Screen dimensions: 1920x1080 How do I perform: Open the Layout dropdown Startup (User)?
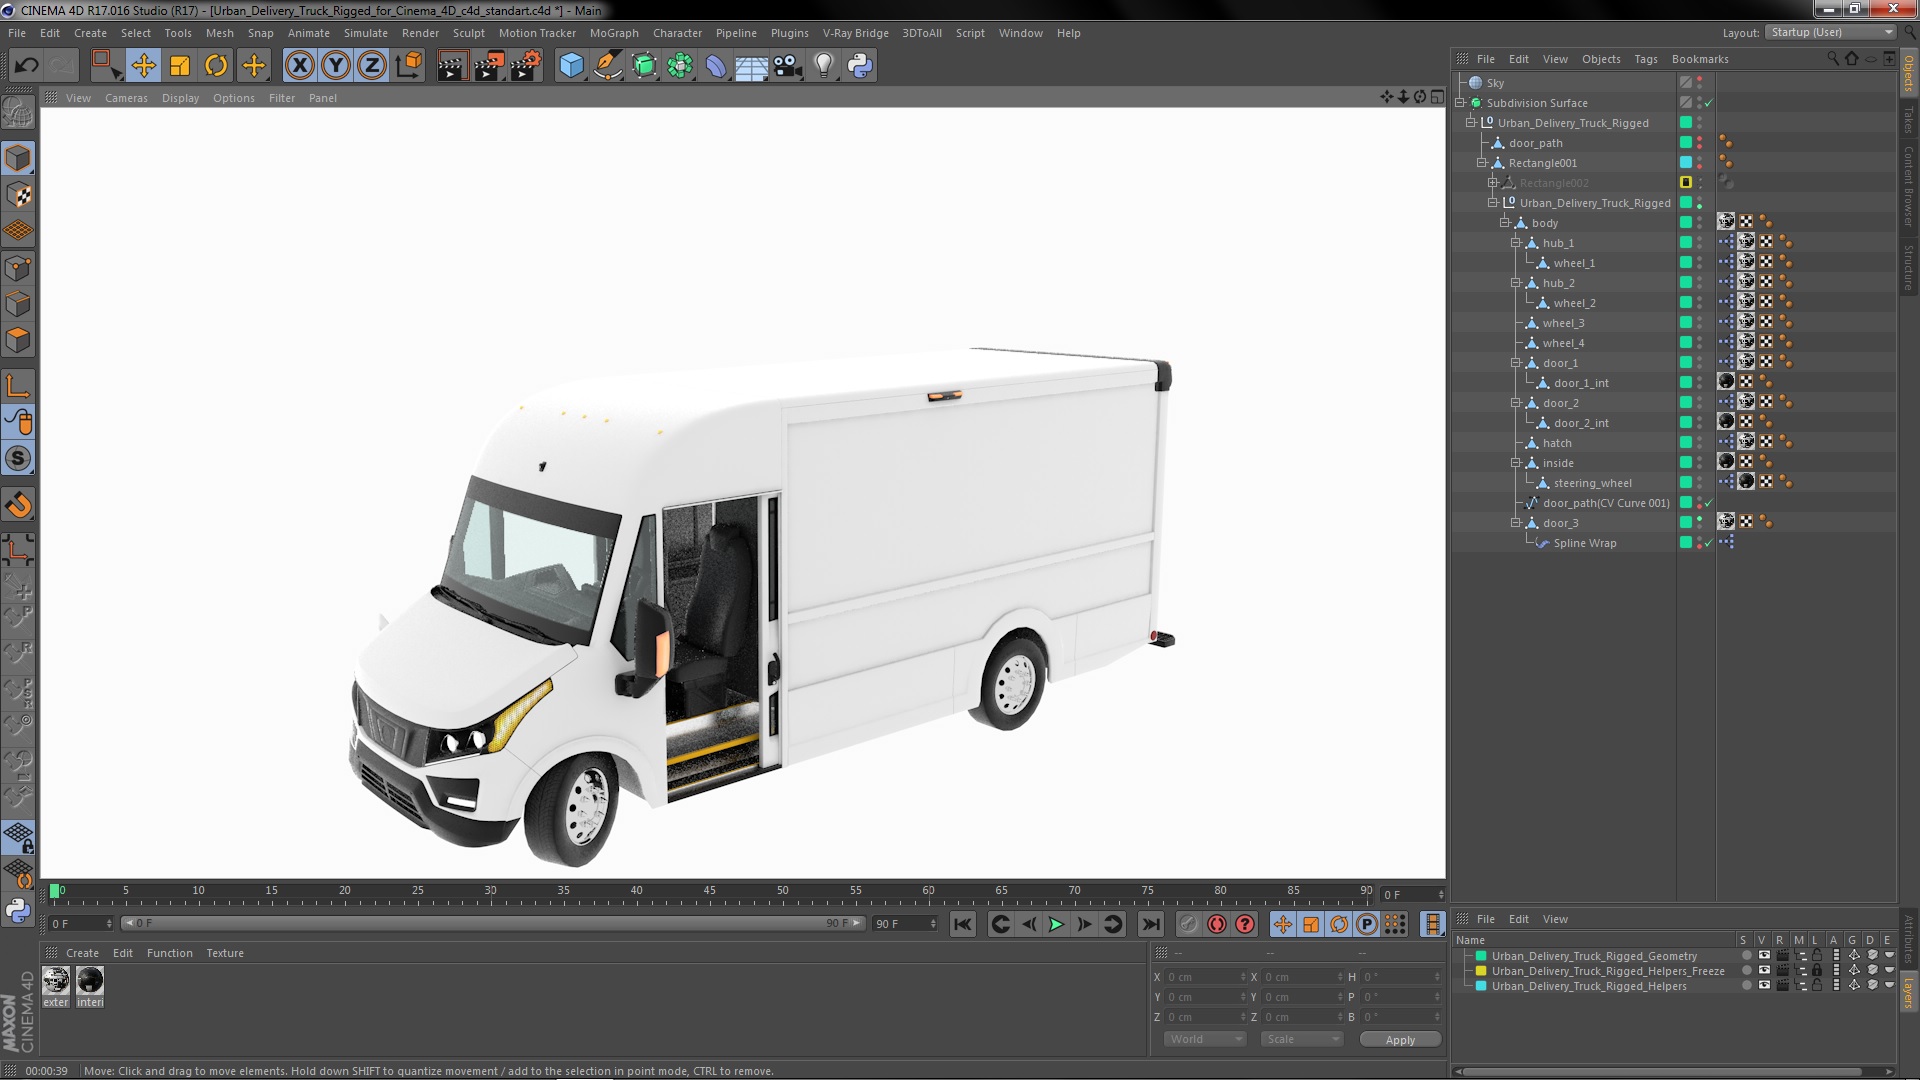pyautogui.click(x=1830, y=32)
